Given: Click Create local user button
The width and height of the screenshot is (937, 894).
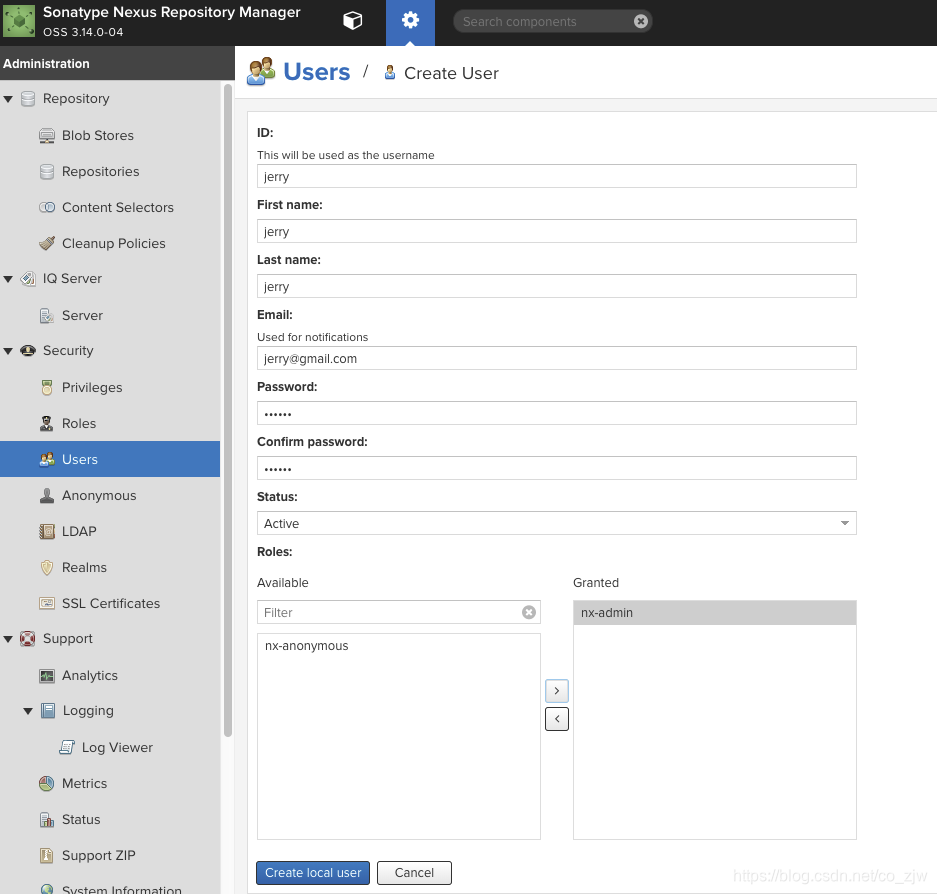Looking at the screenshot, I should coord(313,872).
